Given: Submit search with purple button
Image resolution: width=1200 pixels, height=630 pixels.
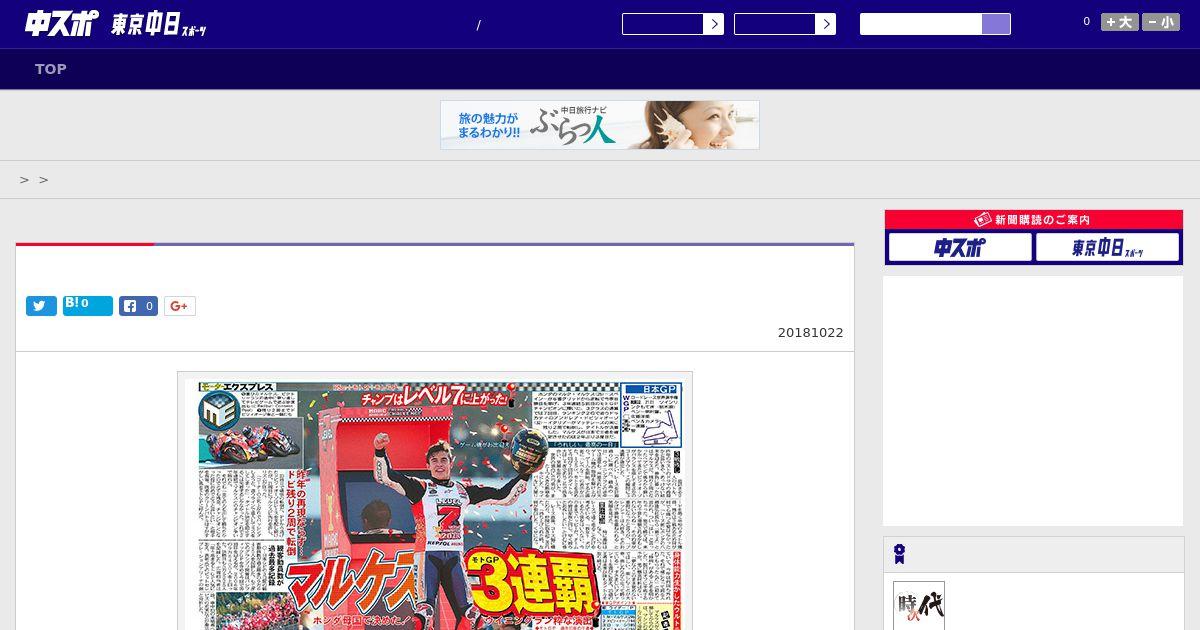Looking at the screenshot, I should (996, 24).
